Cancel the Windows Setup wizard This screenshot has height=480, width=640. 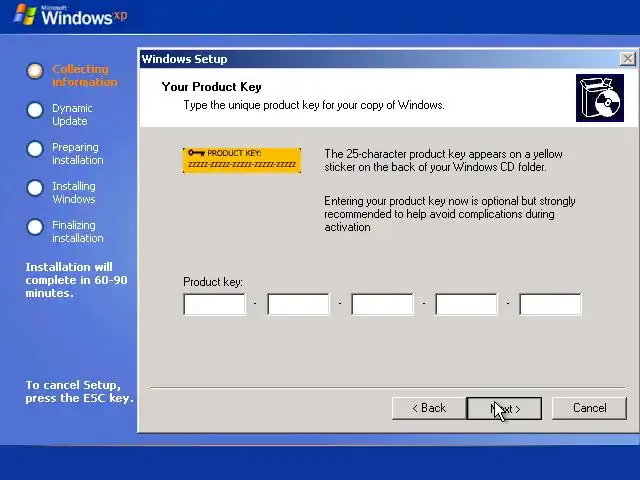[589, 408]
